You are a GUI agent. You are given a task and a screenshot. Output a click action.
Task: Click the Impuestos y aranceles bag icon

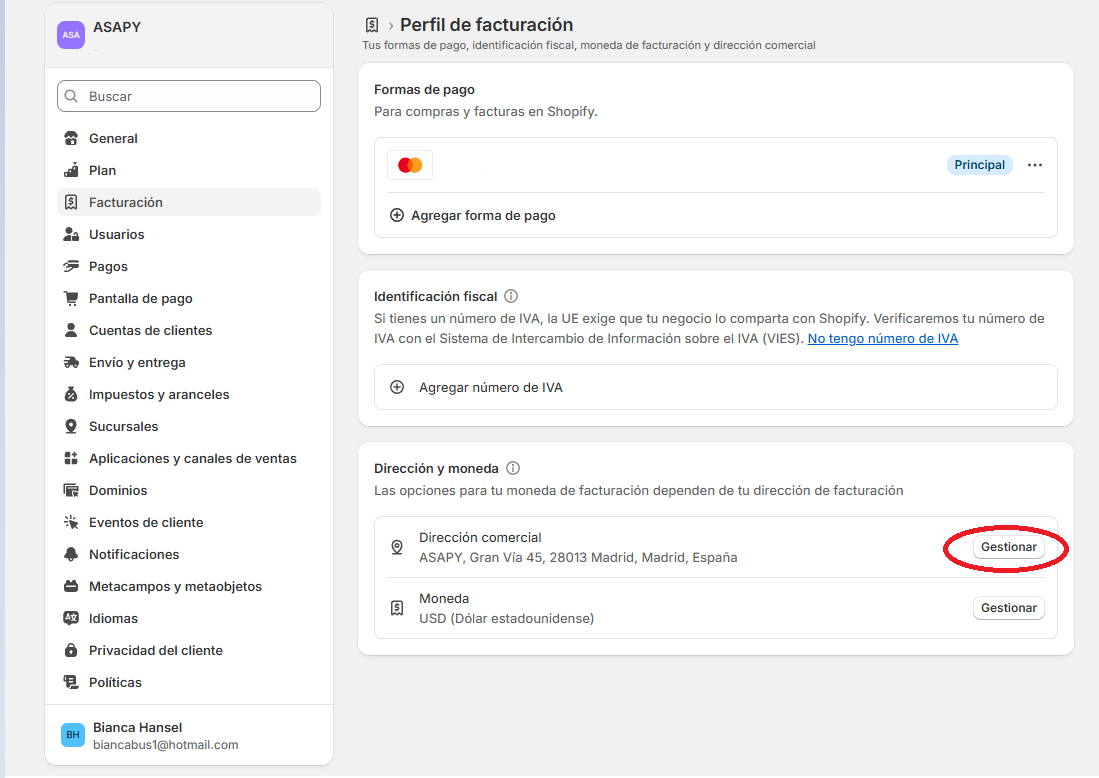[x=71, y=395]
